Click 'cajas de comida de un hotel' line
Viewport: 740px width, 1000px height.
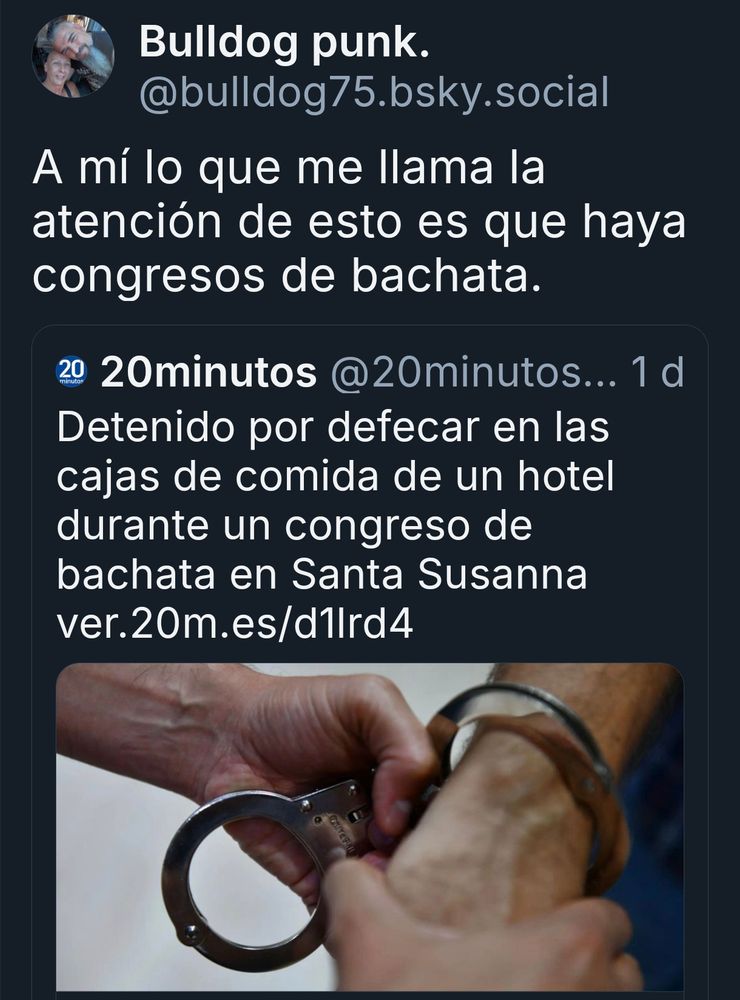(x=336, y=477)
